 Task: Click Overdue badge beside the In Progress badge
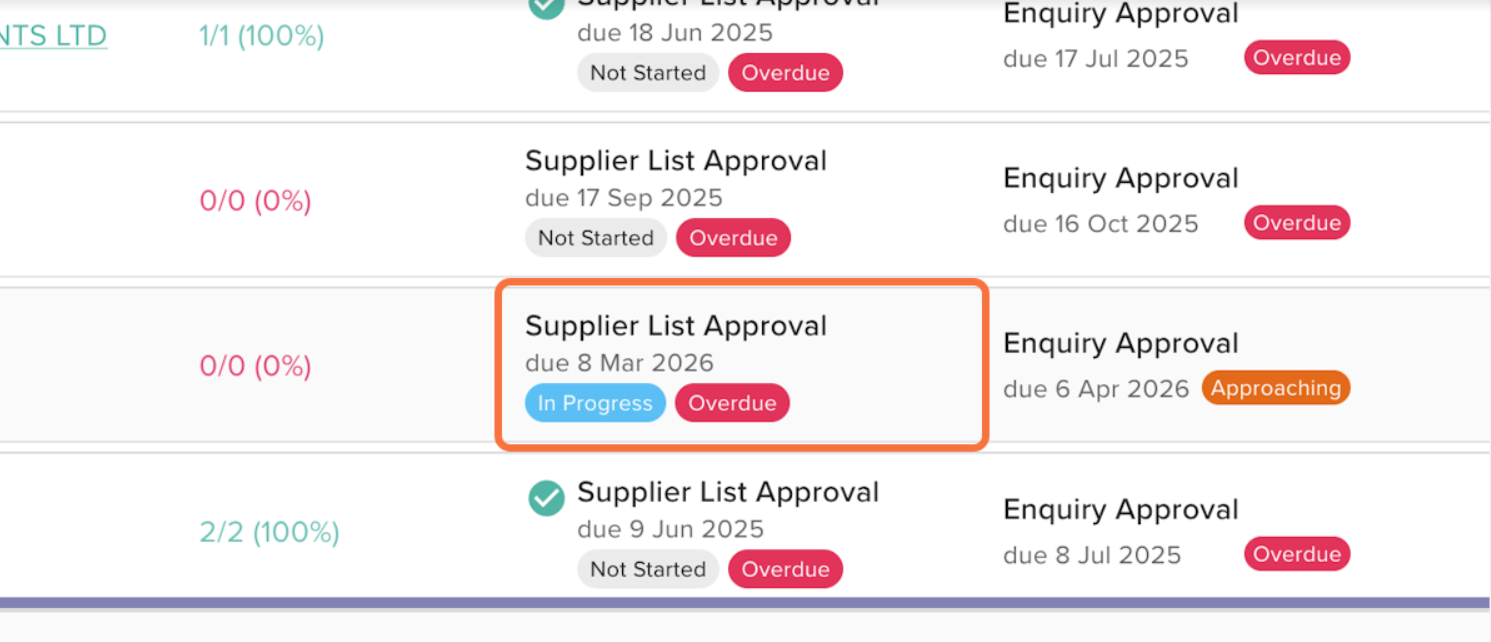[732, 403]
